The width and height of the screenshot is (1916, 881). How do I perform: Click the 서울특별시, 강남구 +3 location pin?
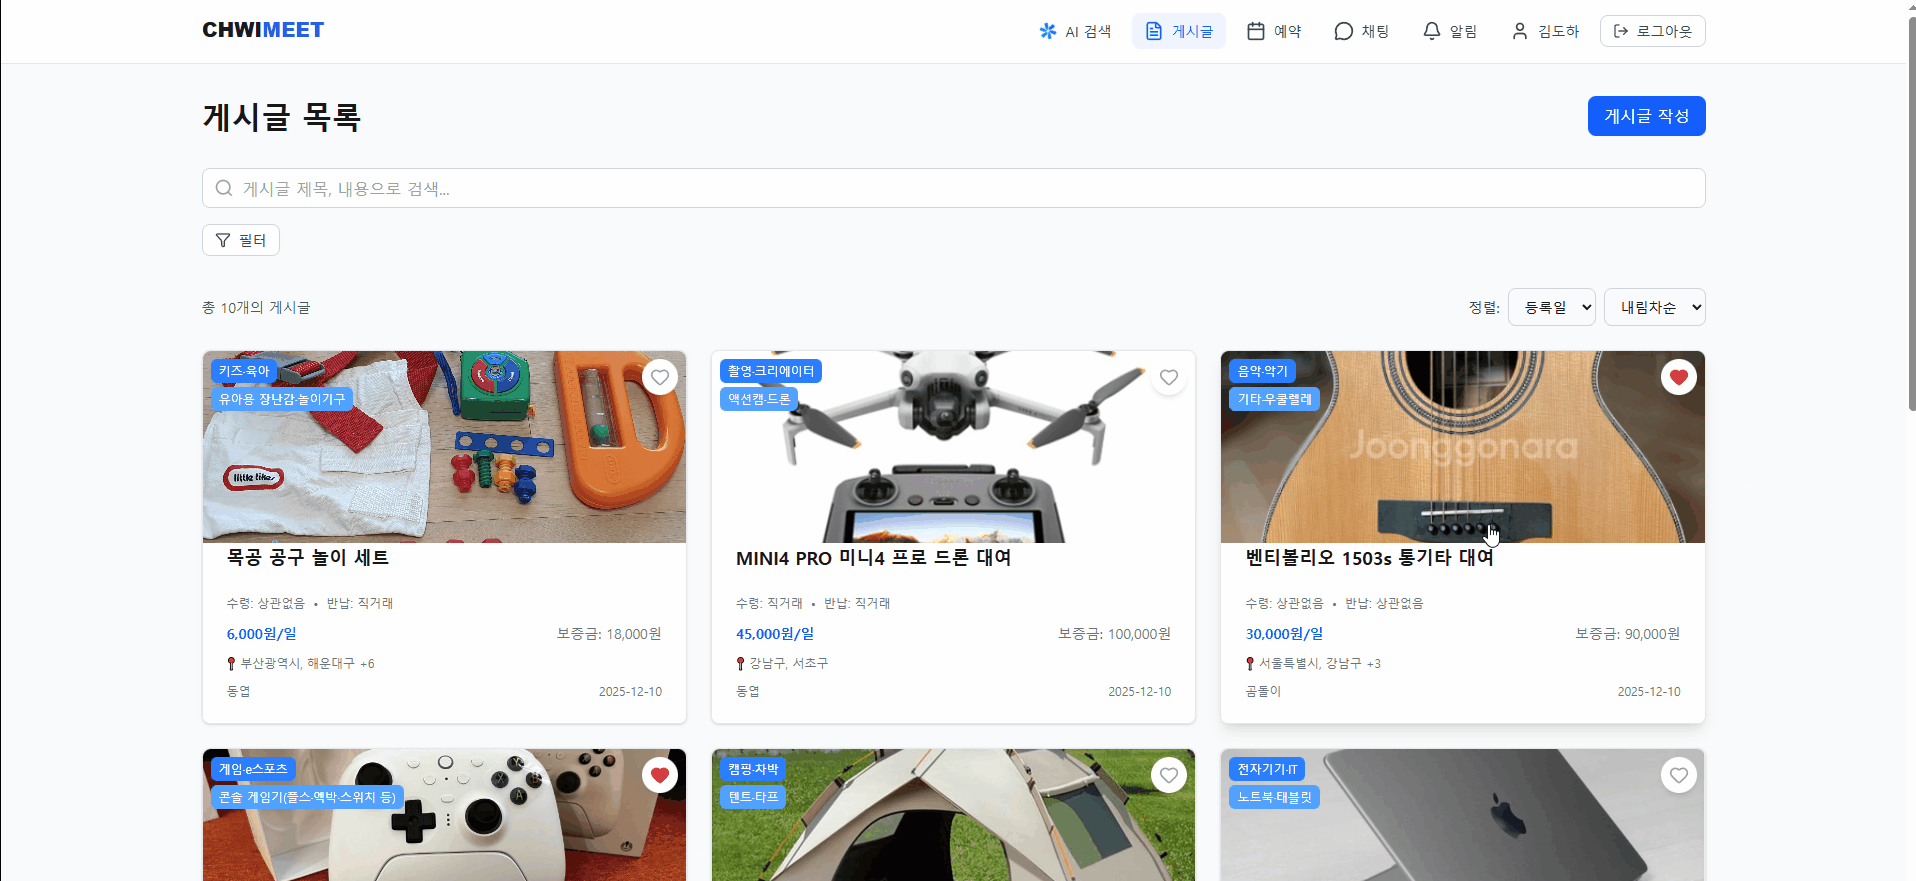(x=1250, y=663)
